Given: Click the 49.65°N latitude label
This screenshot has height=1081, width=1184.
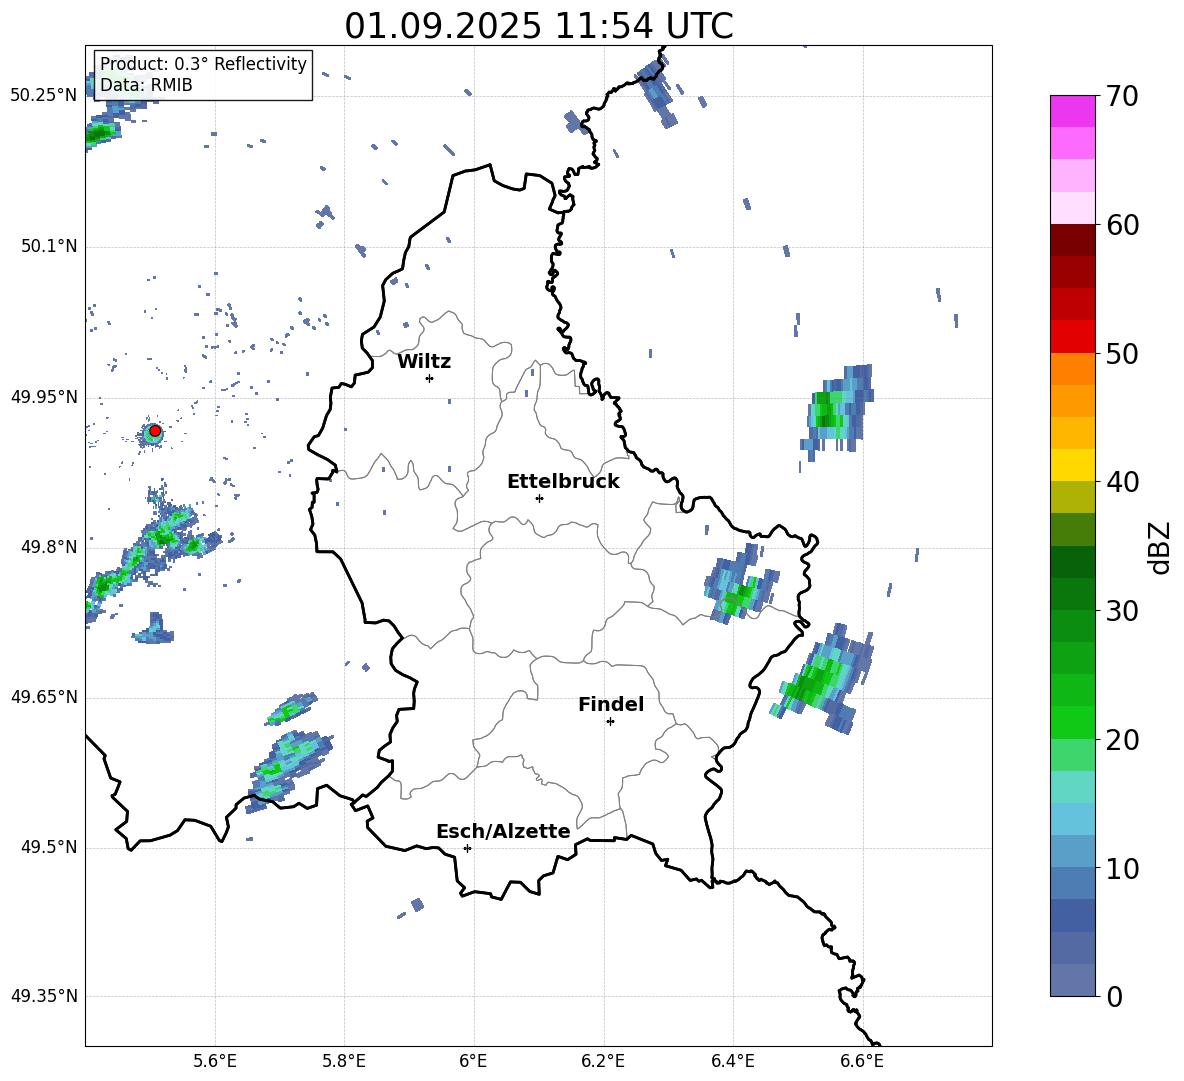Looking at the screenshot, I should tap(43, 697).
